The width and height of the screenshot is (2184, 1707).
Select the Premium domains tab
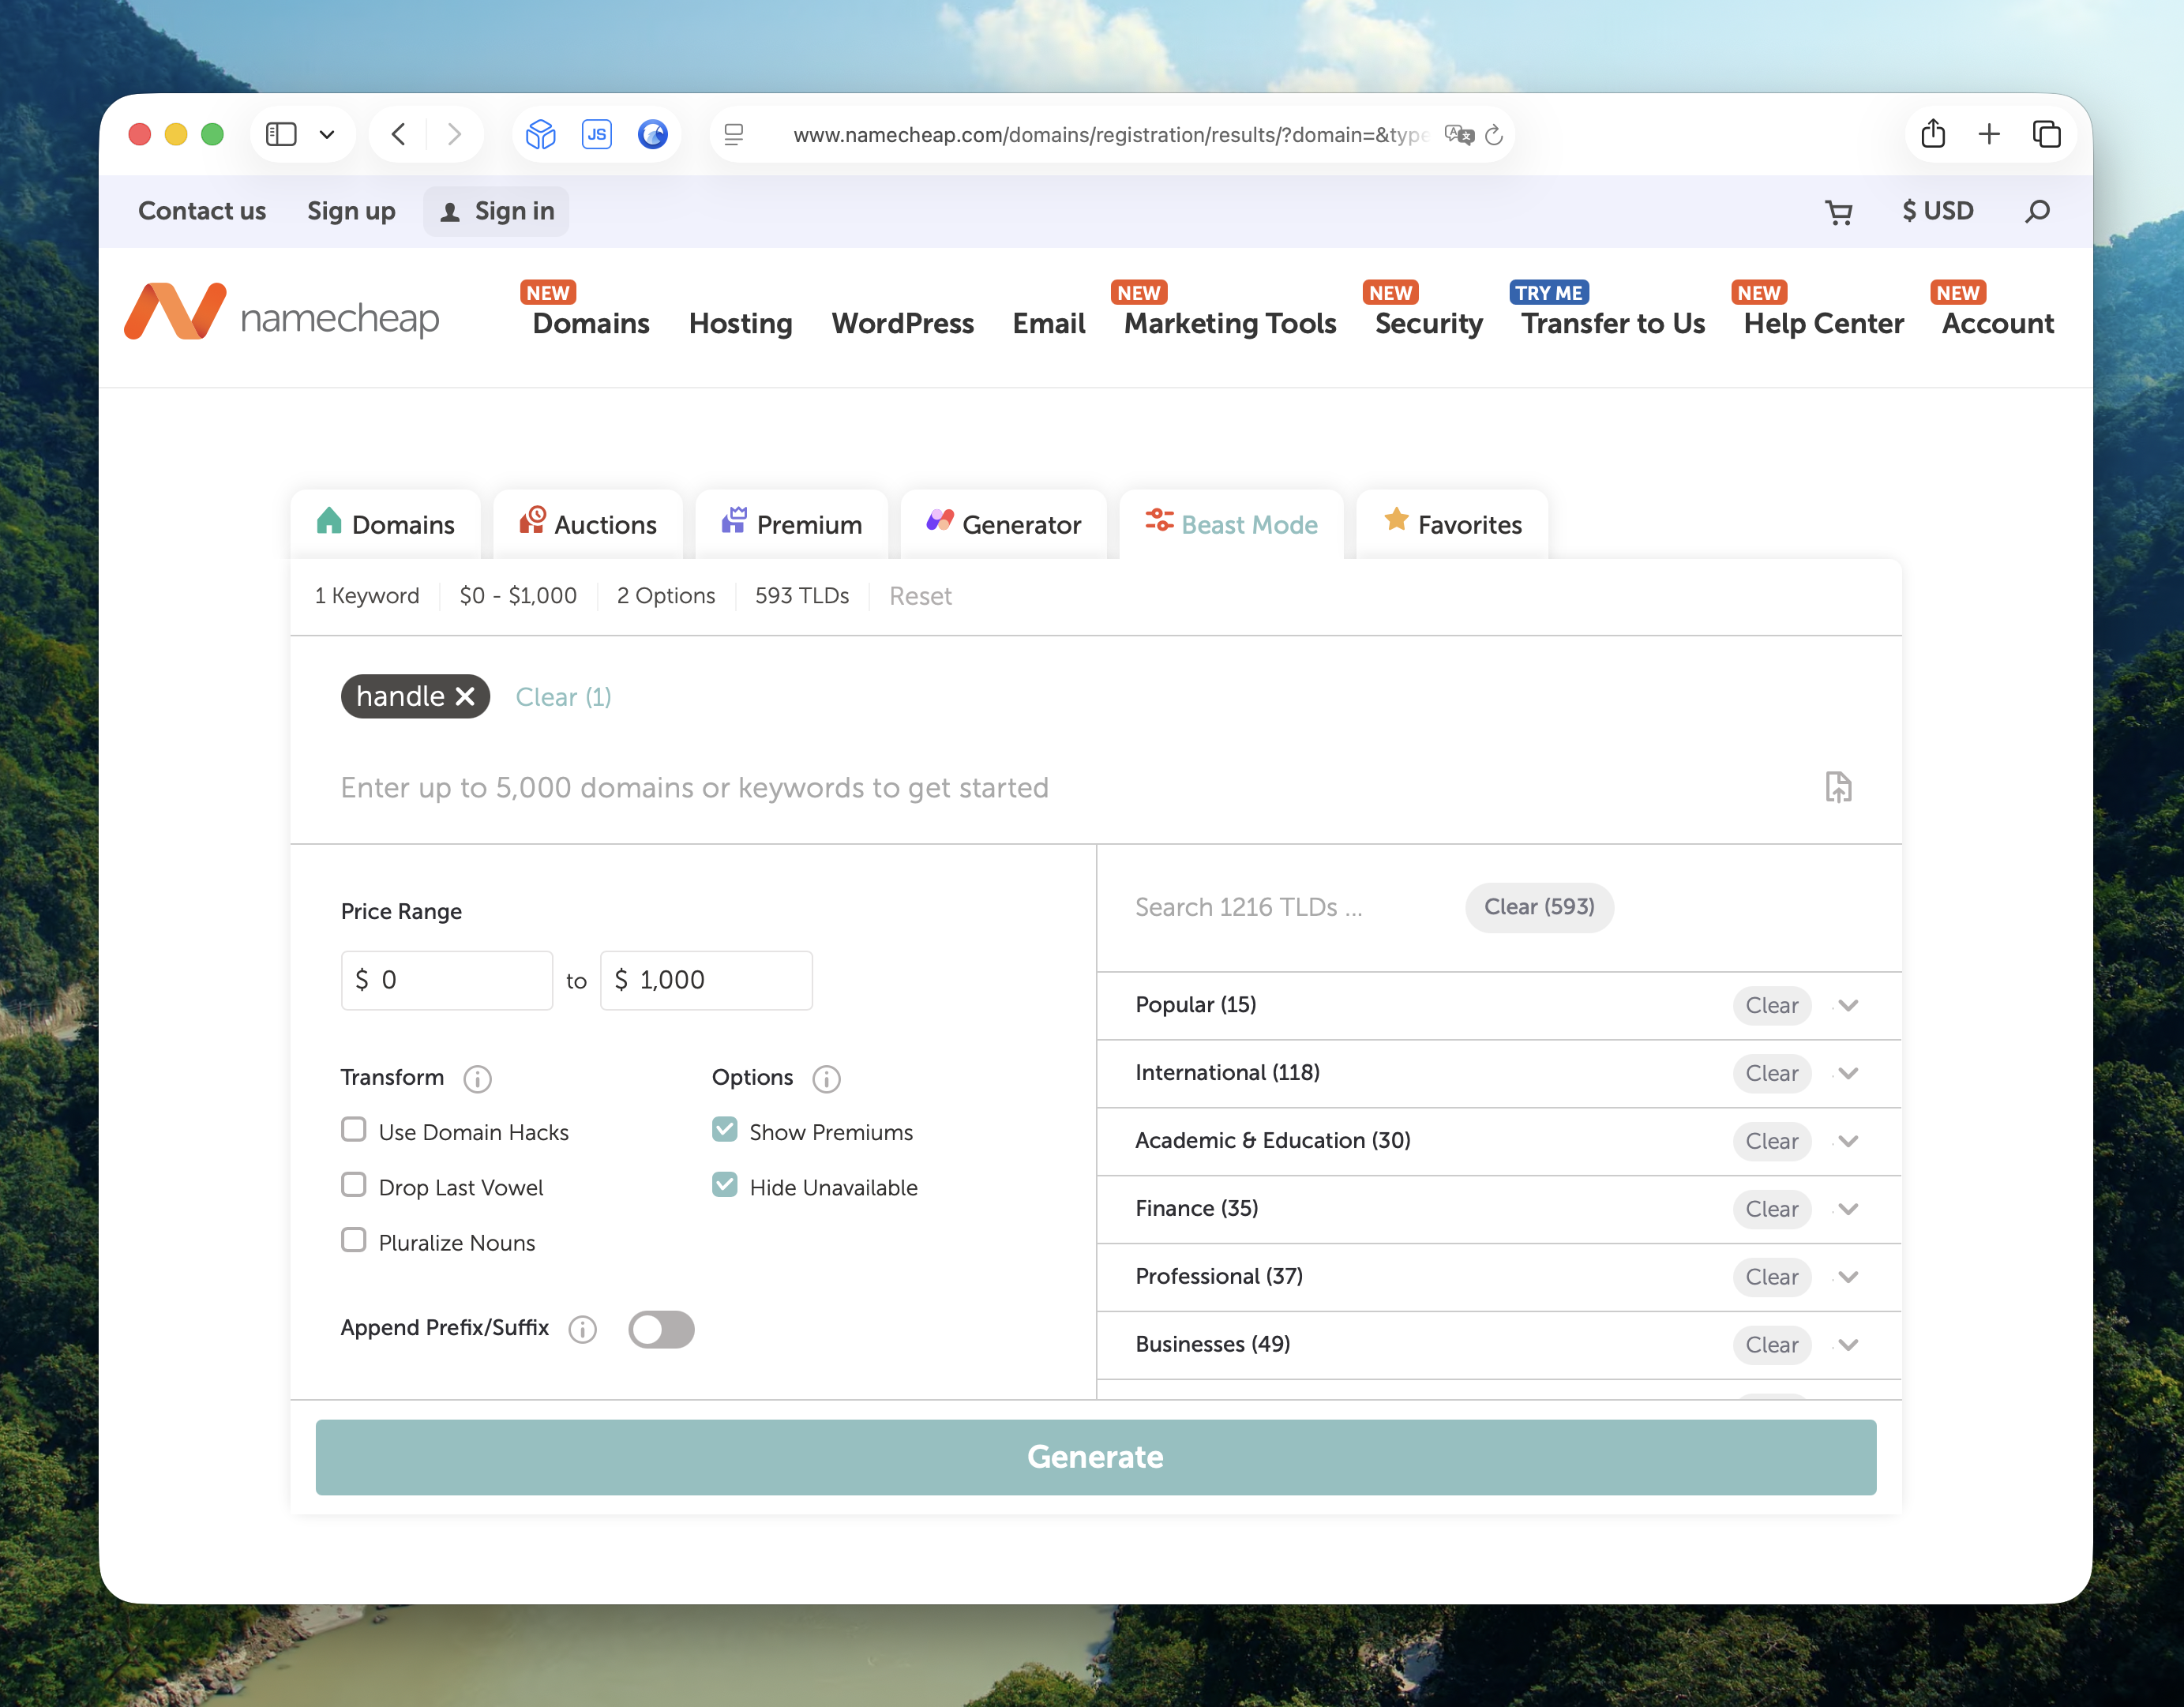(x=791, y=523)
